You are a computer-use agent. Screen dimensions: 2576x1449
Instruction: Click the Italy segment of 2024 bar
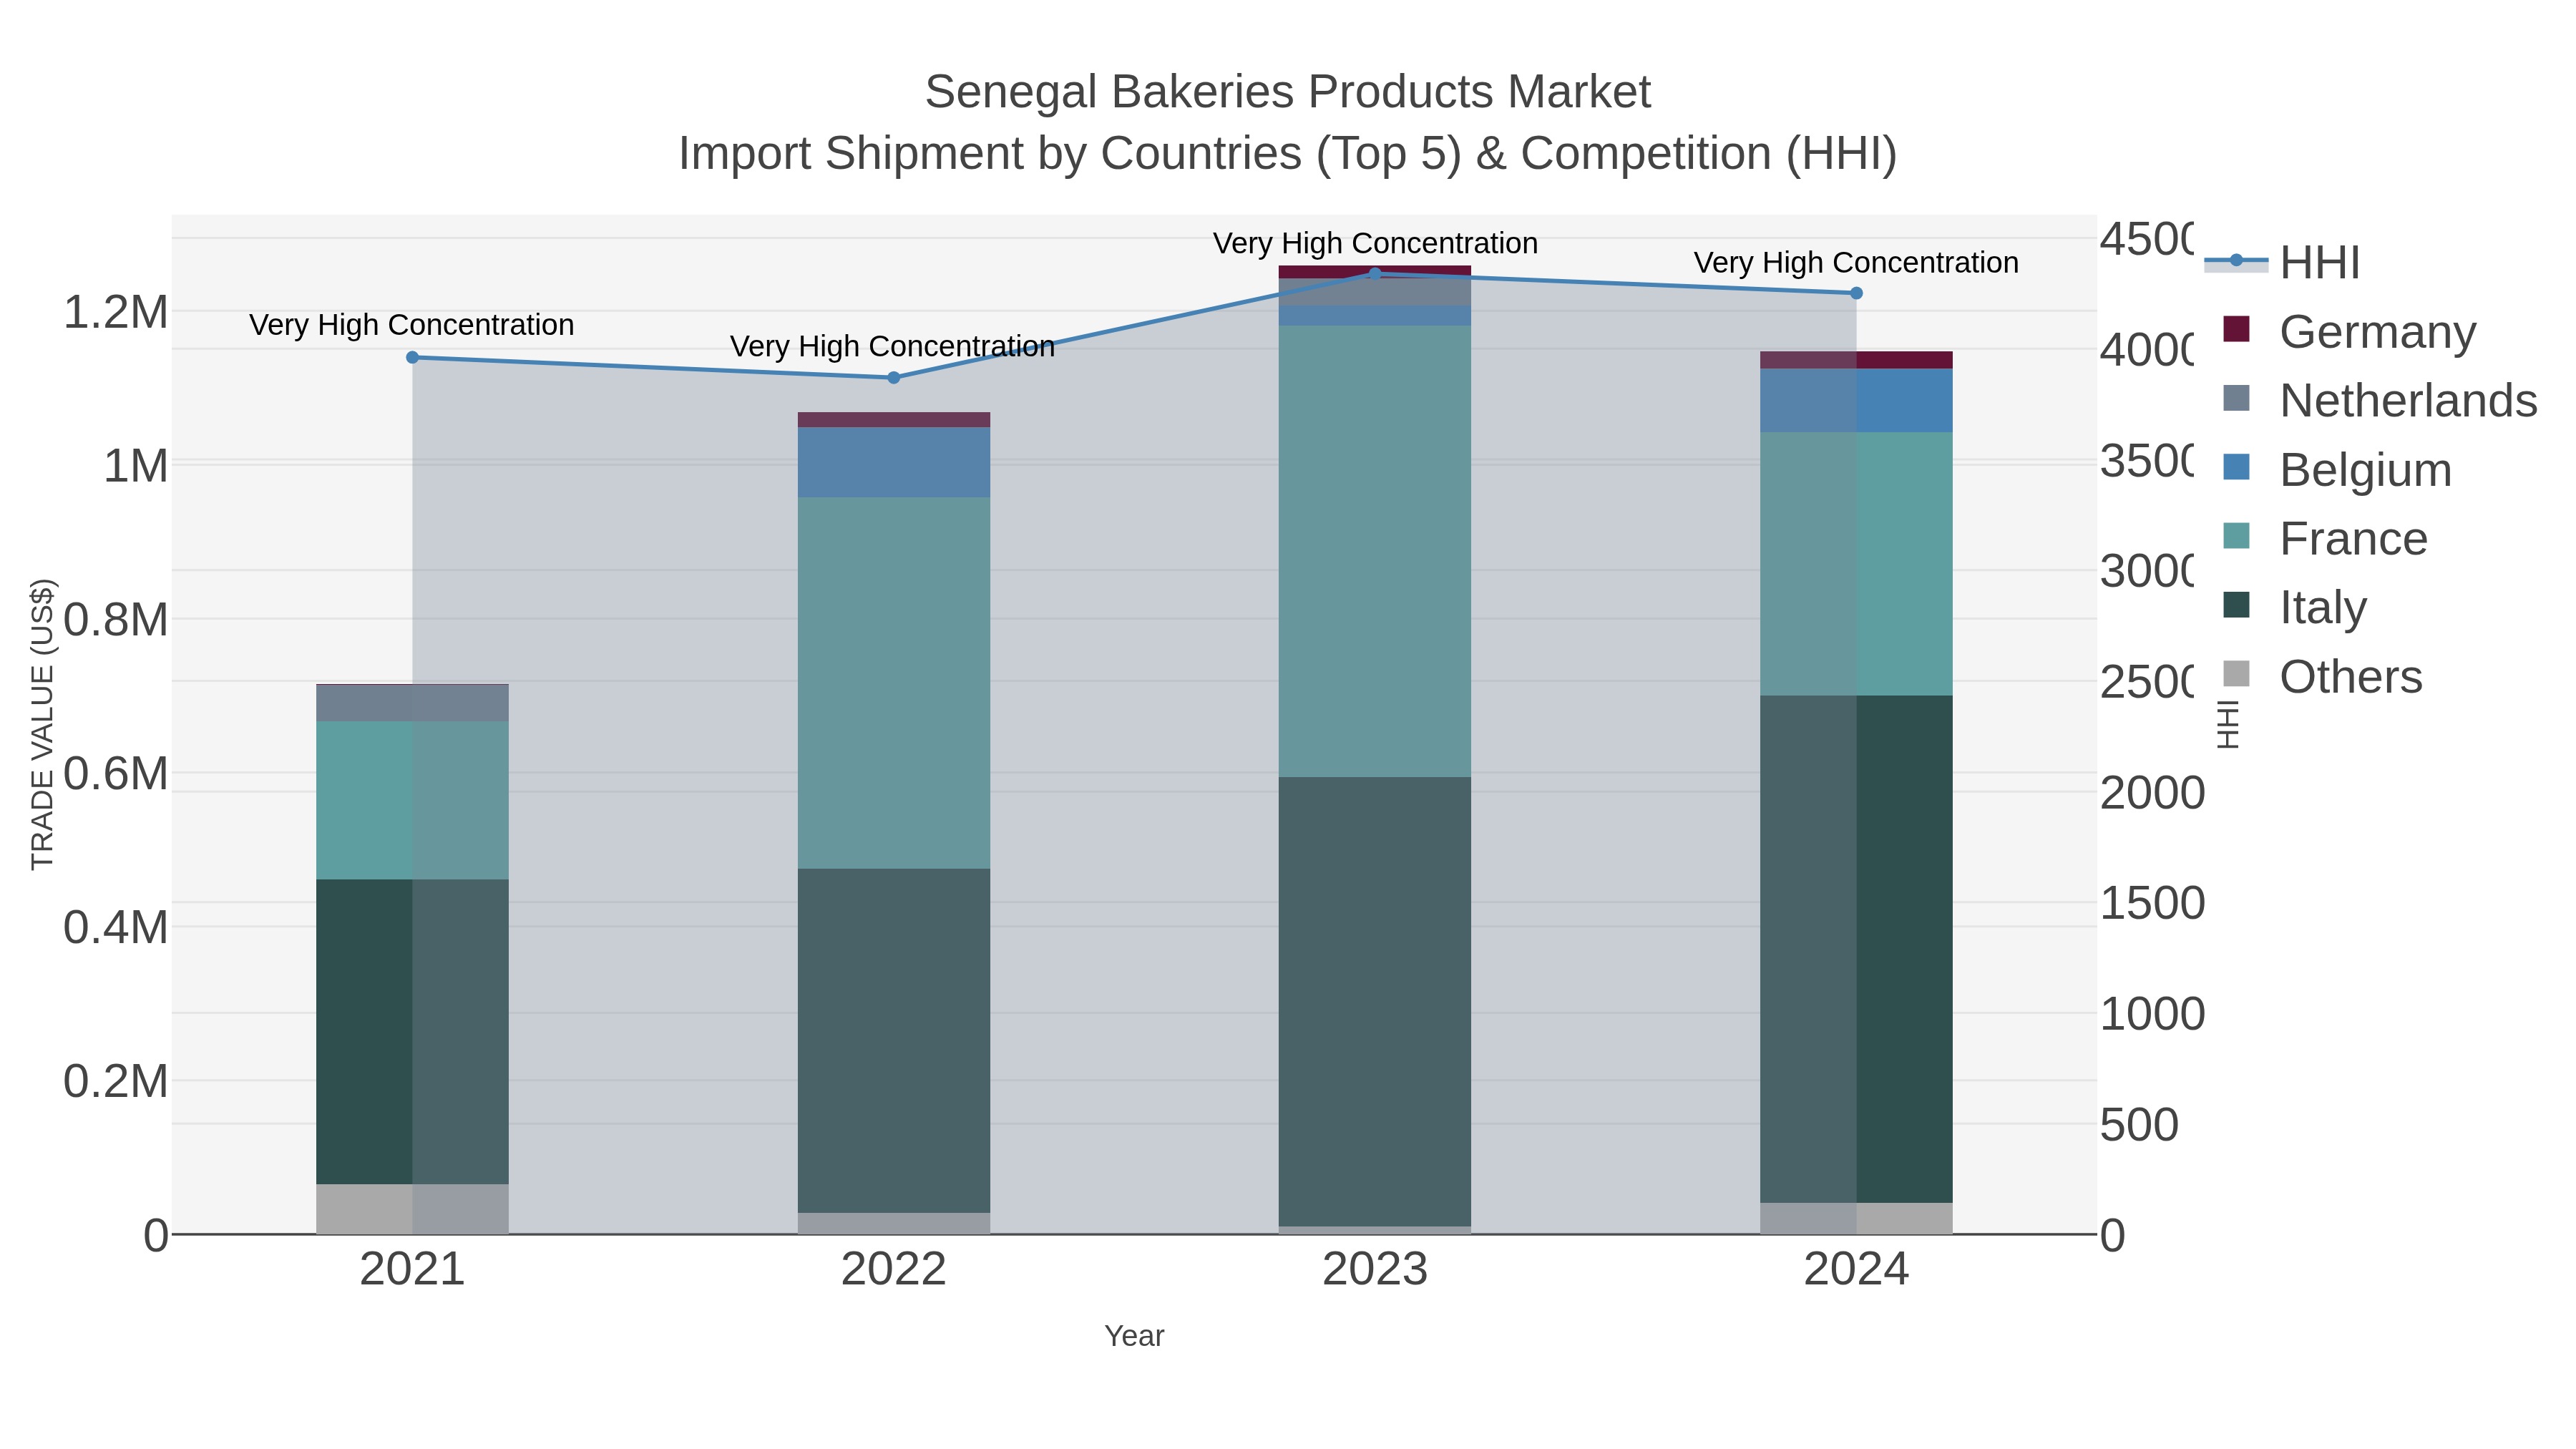1856,949
